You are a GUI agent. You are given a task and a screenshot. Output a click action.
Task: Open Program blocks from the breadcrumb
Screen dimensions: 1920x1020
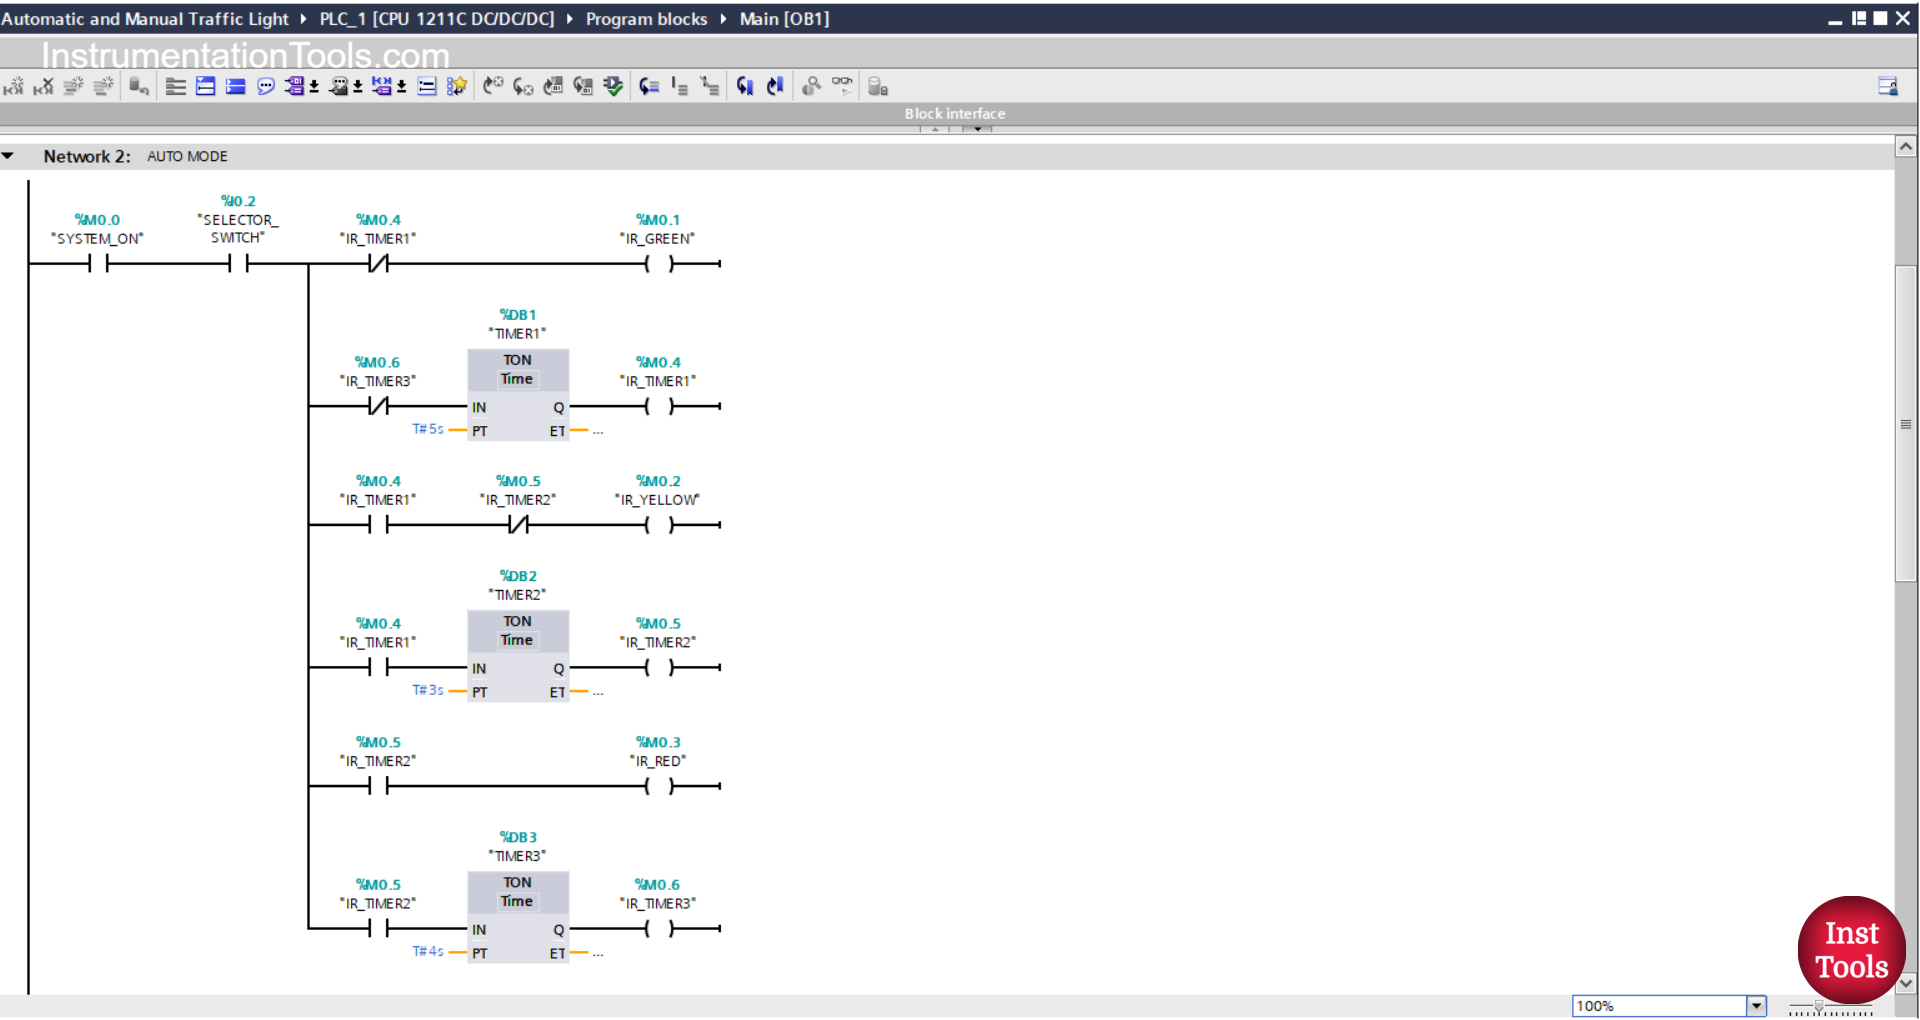[x=646, y=19]
